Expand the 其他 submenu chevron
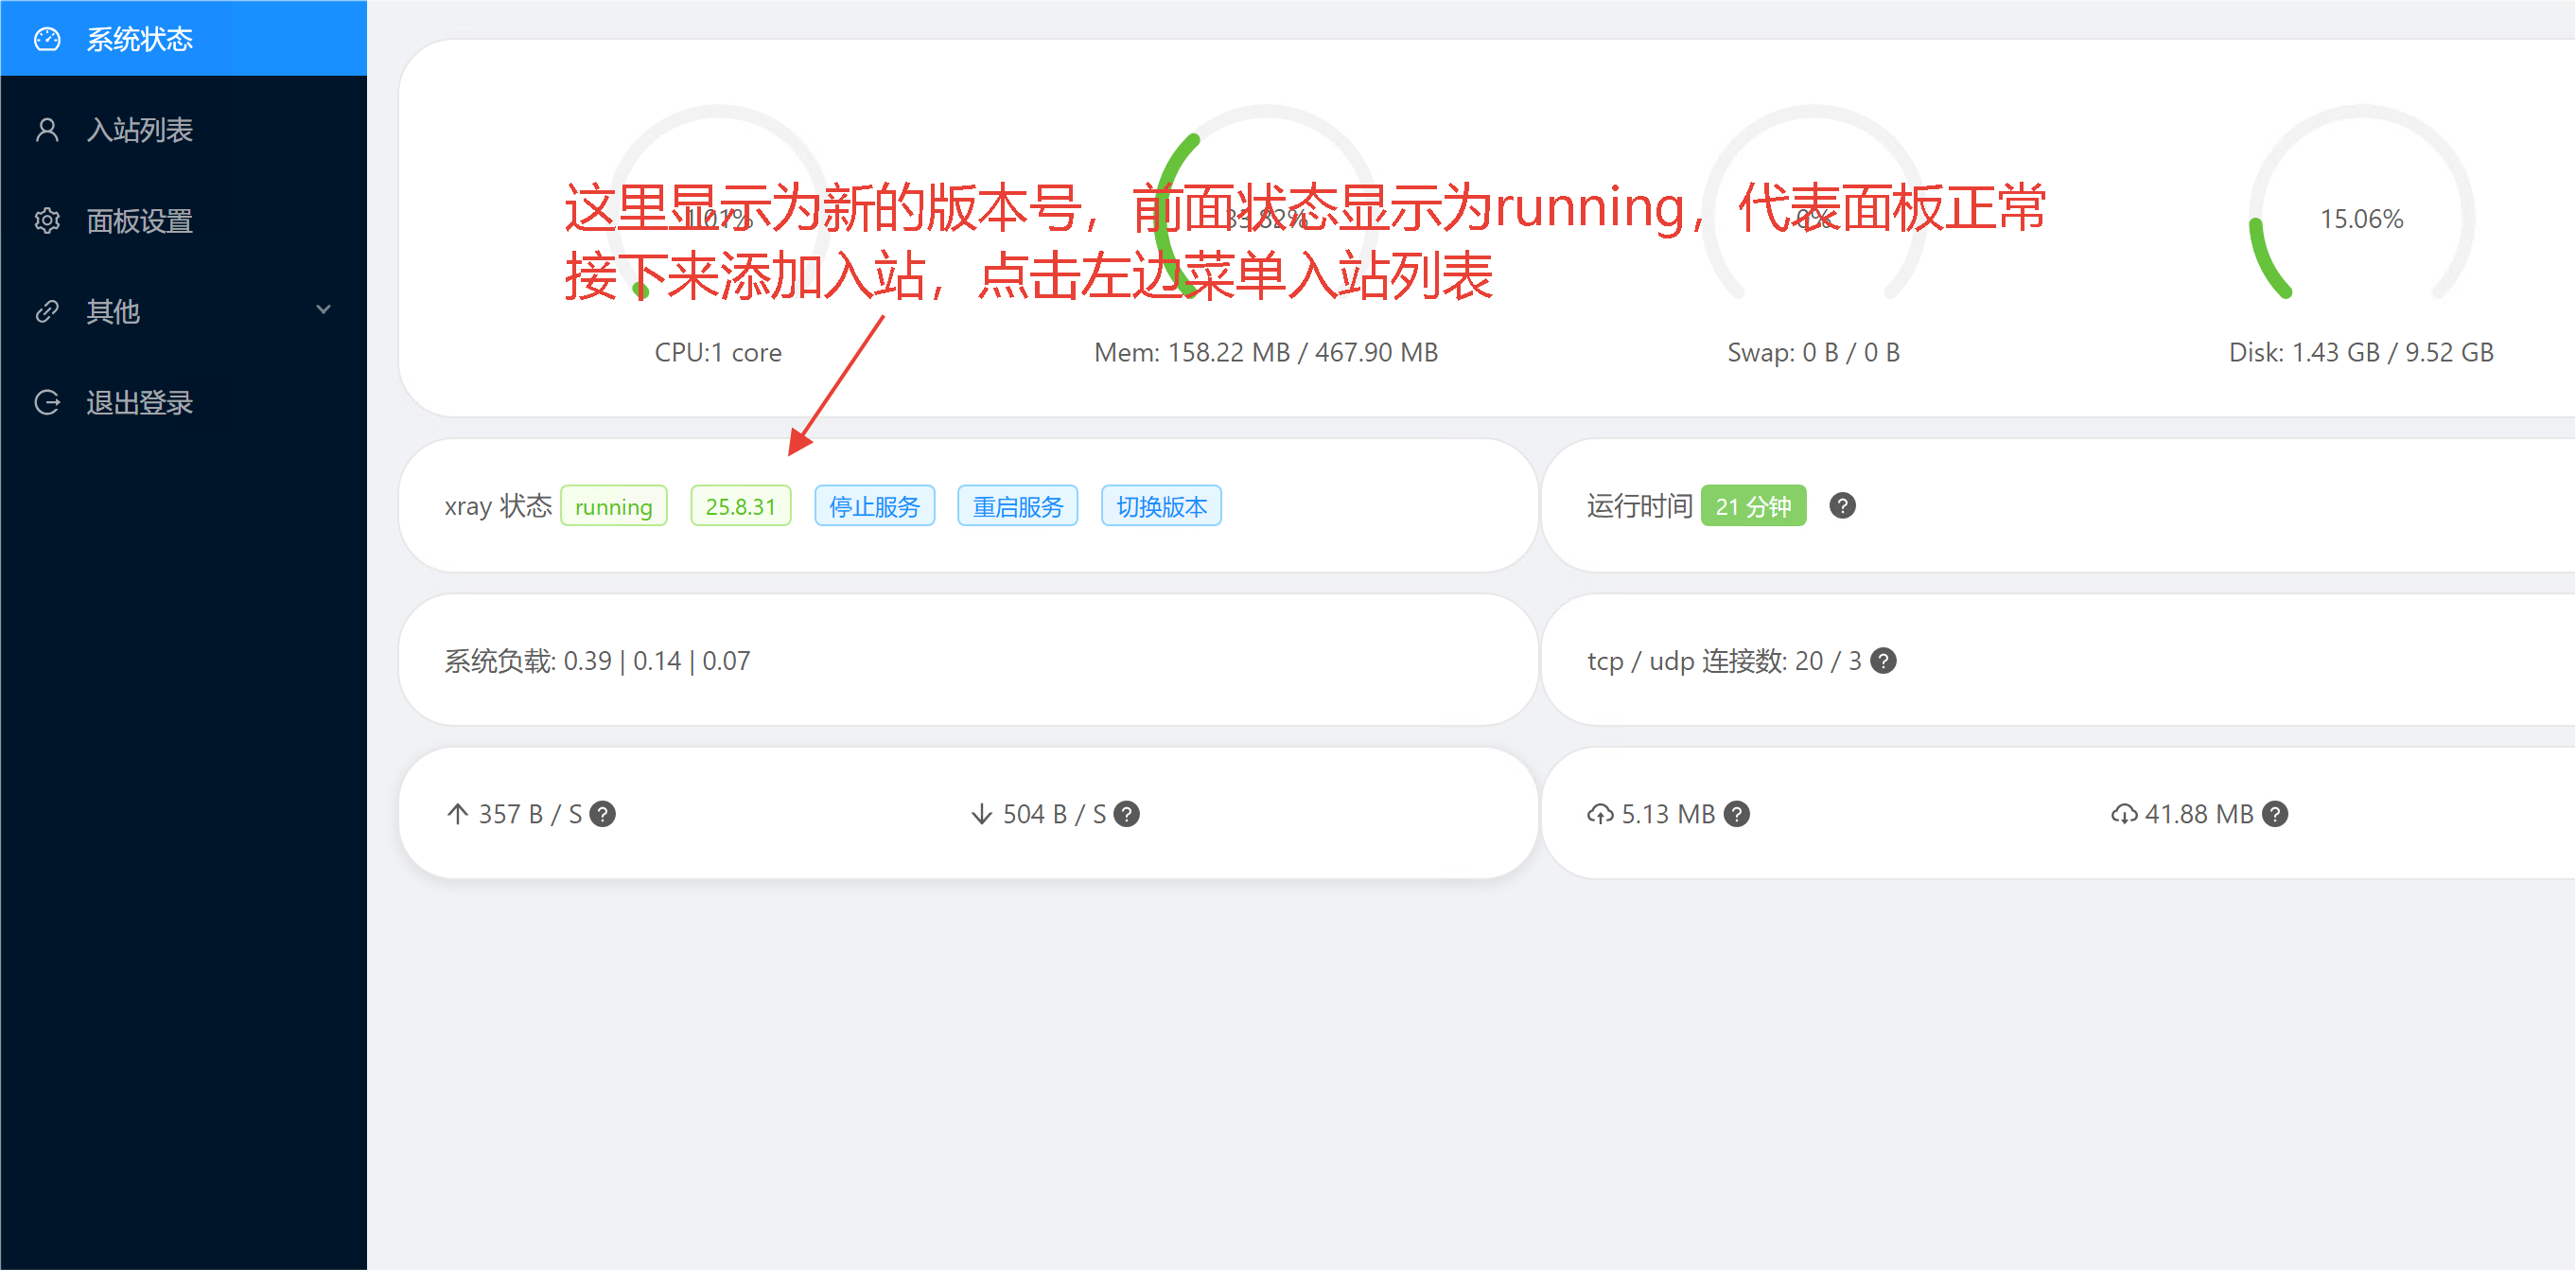This screenshot has width=2576, height=1270. click(x=323, y=310)
